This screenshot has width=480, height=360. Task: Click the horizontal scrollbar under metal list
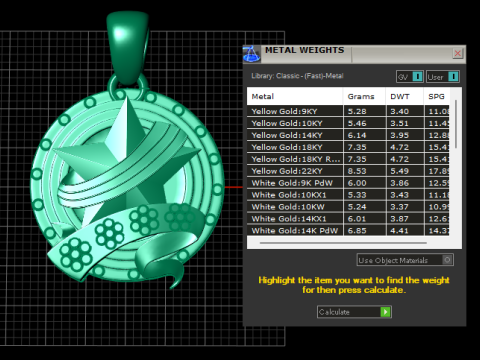pos(343,243)
